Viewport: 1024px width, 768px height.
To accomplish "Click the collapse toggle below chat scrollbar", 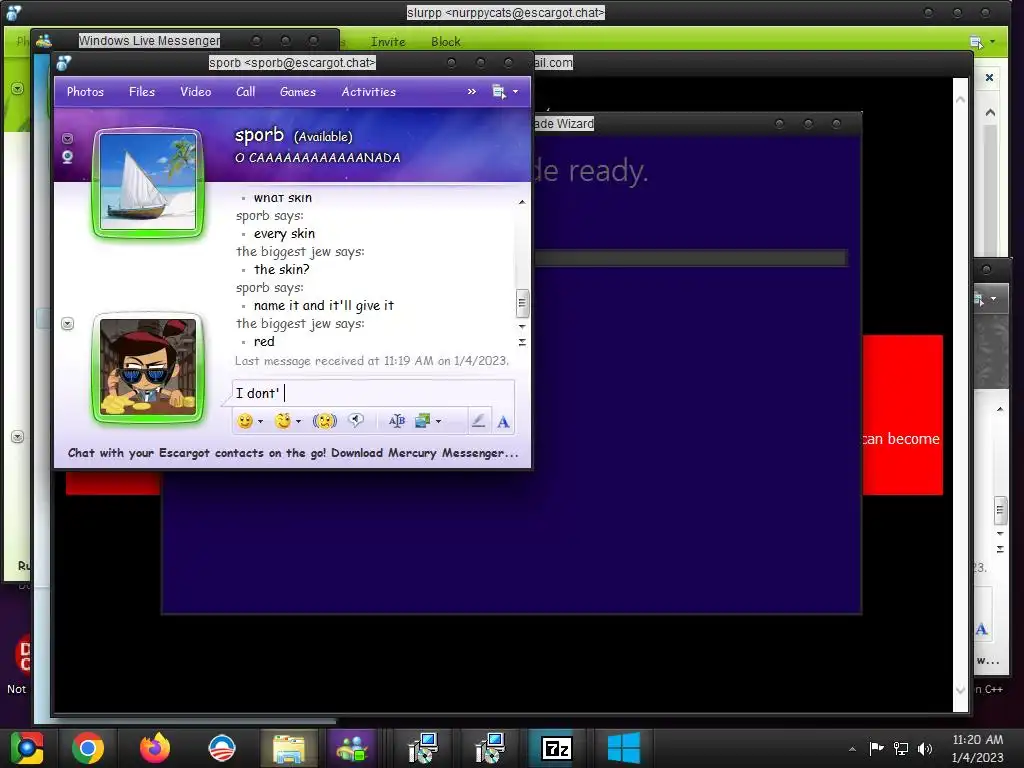I will [x=522, y=342].
